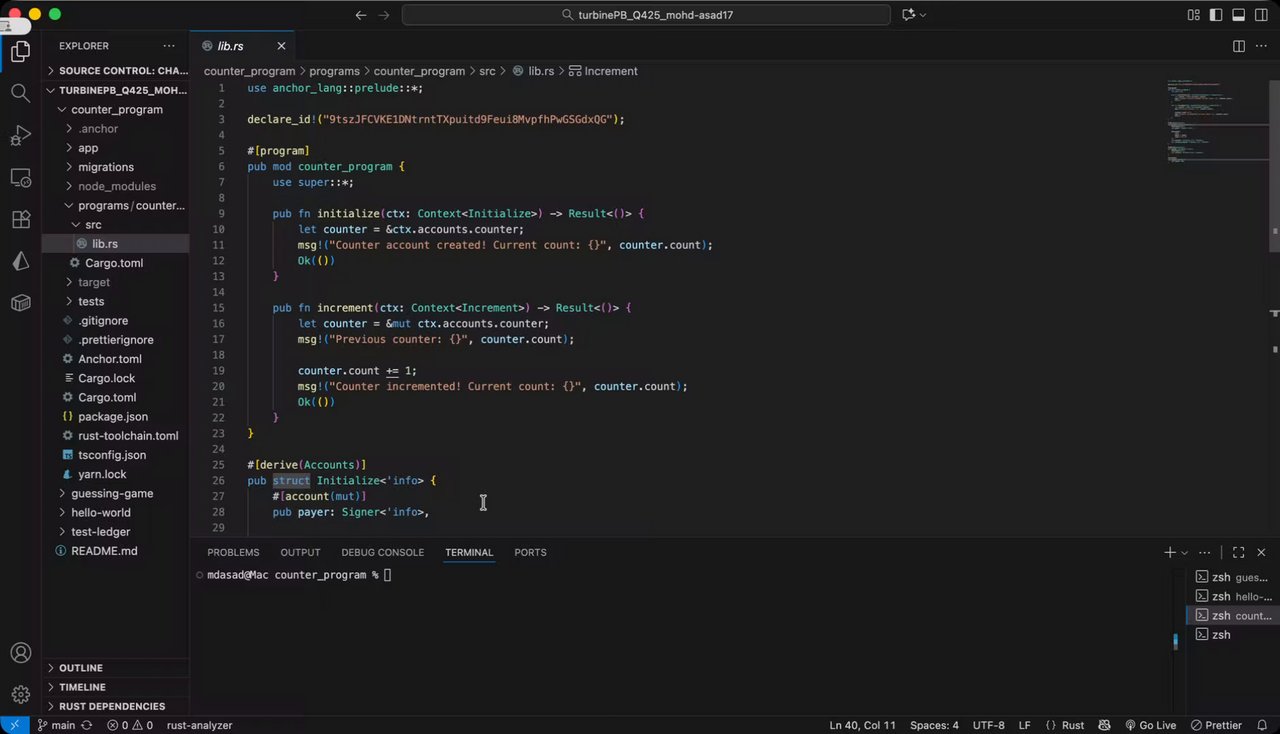The width and height of the screenshot is (1280, 734).
Task: Select the Explorer files icon in the activity bar
Action: (x=20, y=52)
